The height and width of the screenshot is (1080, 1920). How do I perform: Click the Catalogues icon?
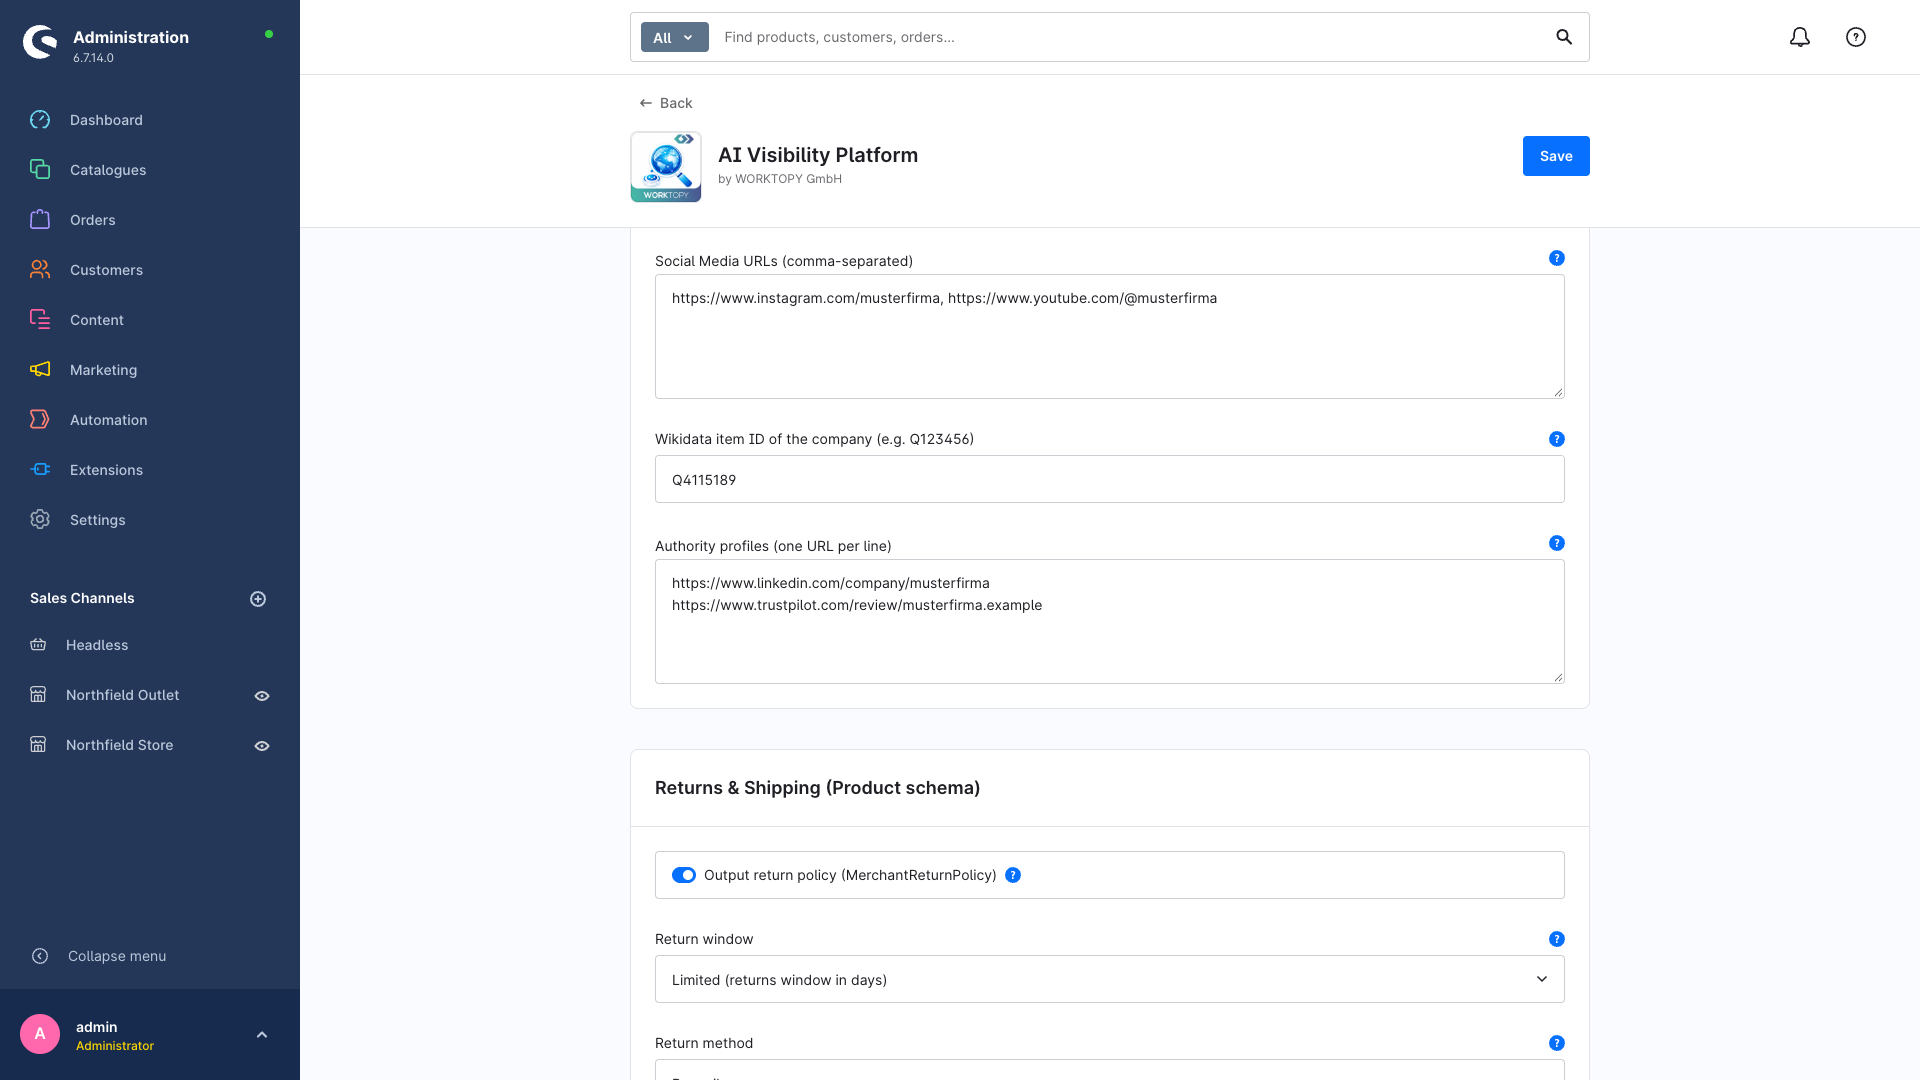click(x=40, y=170)
